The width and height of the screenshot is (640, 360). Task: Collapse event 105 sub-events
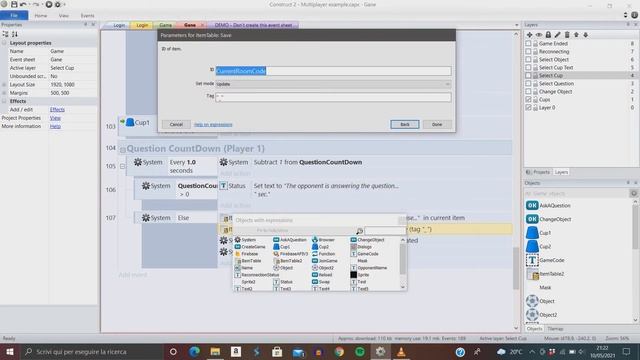[x=122, y=167]
